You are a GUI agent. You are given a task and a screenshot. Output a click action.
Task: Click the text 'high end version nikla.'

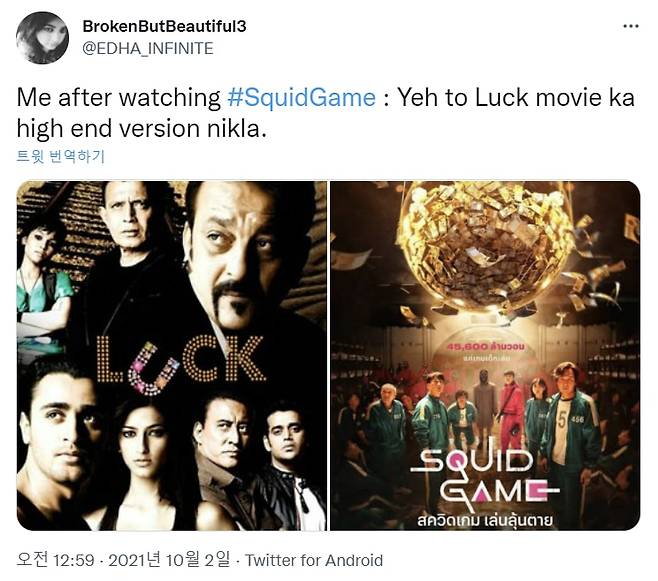141,128
